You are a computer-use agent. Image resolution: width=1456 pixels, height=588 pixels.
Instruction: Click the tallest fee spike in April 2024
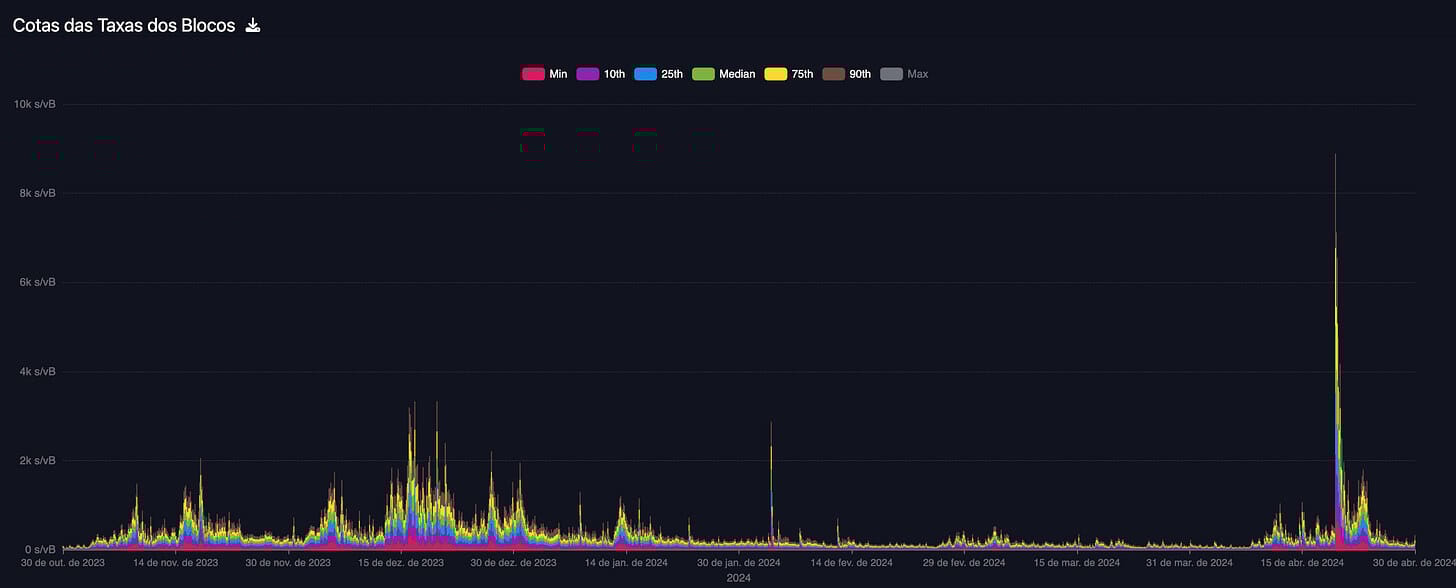click(1336, 350)
